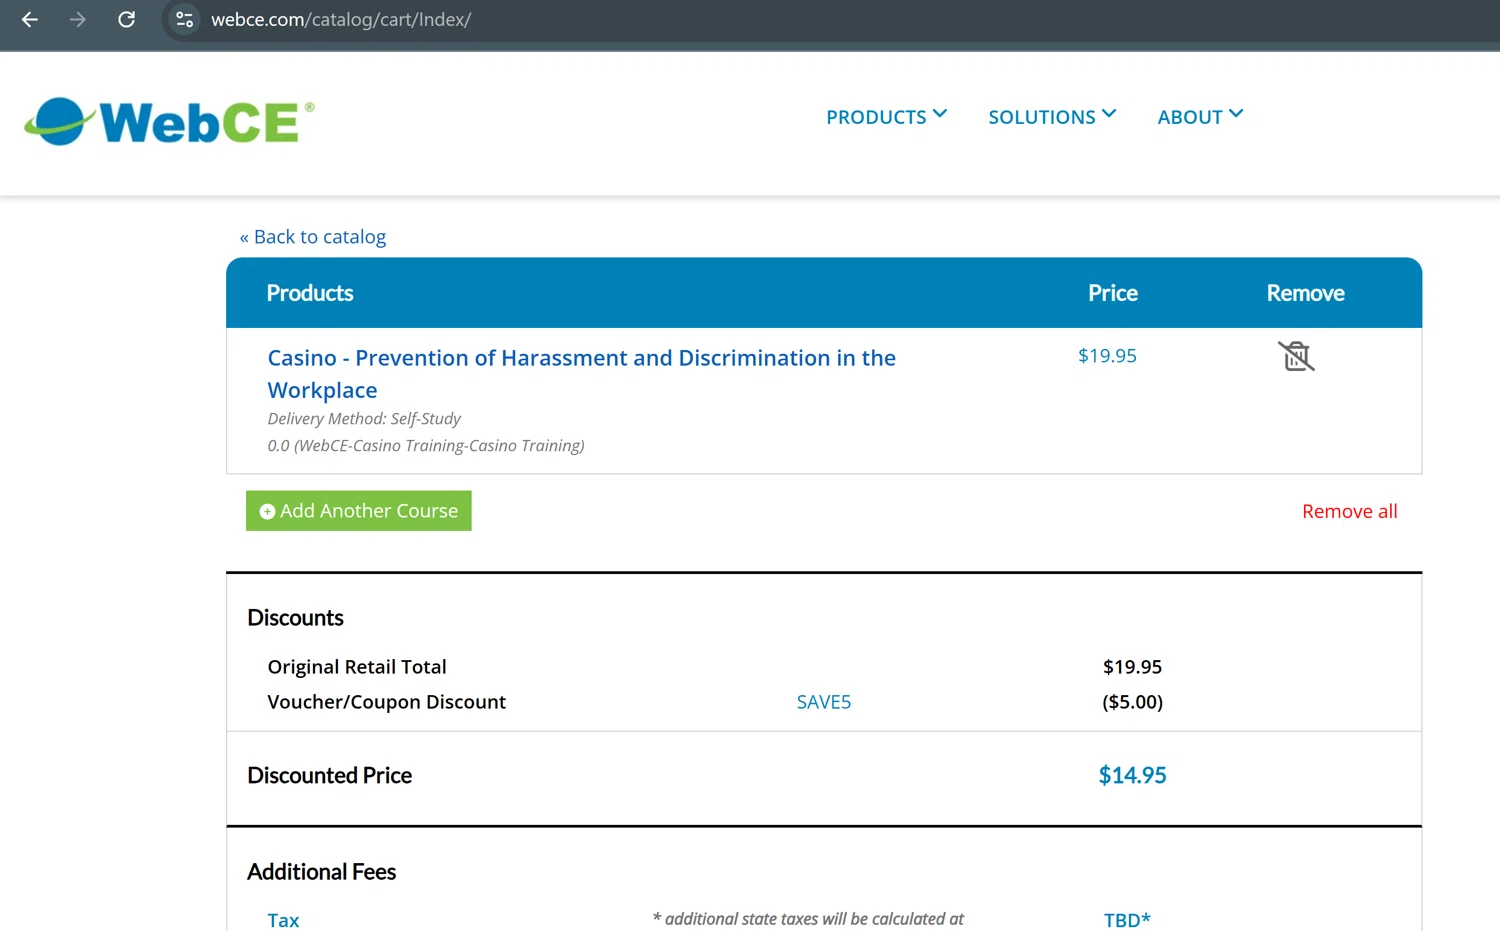Click the blue $19.95 course price
This screenshot has width=1500, height=931.
click(x=1107, y=356)
